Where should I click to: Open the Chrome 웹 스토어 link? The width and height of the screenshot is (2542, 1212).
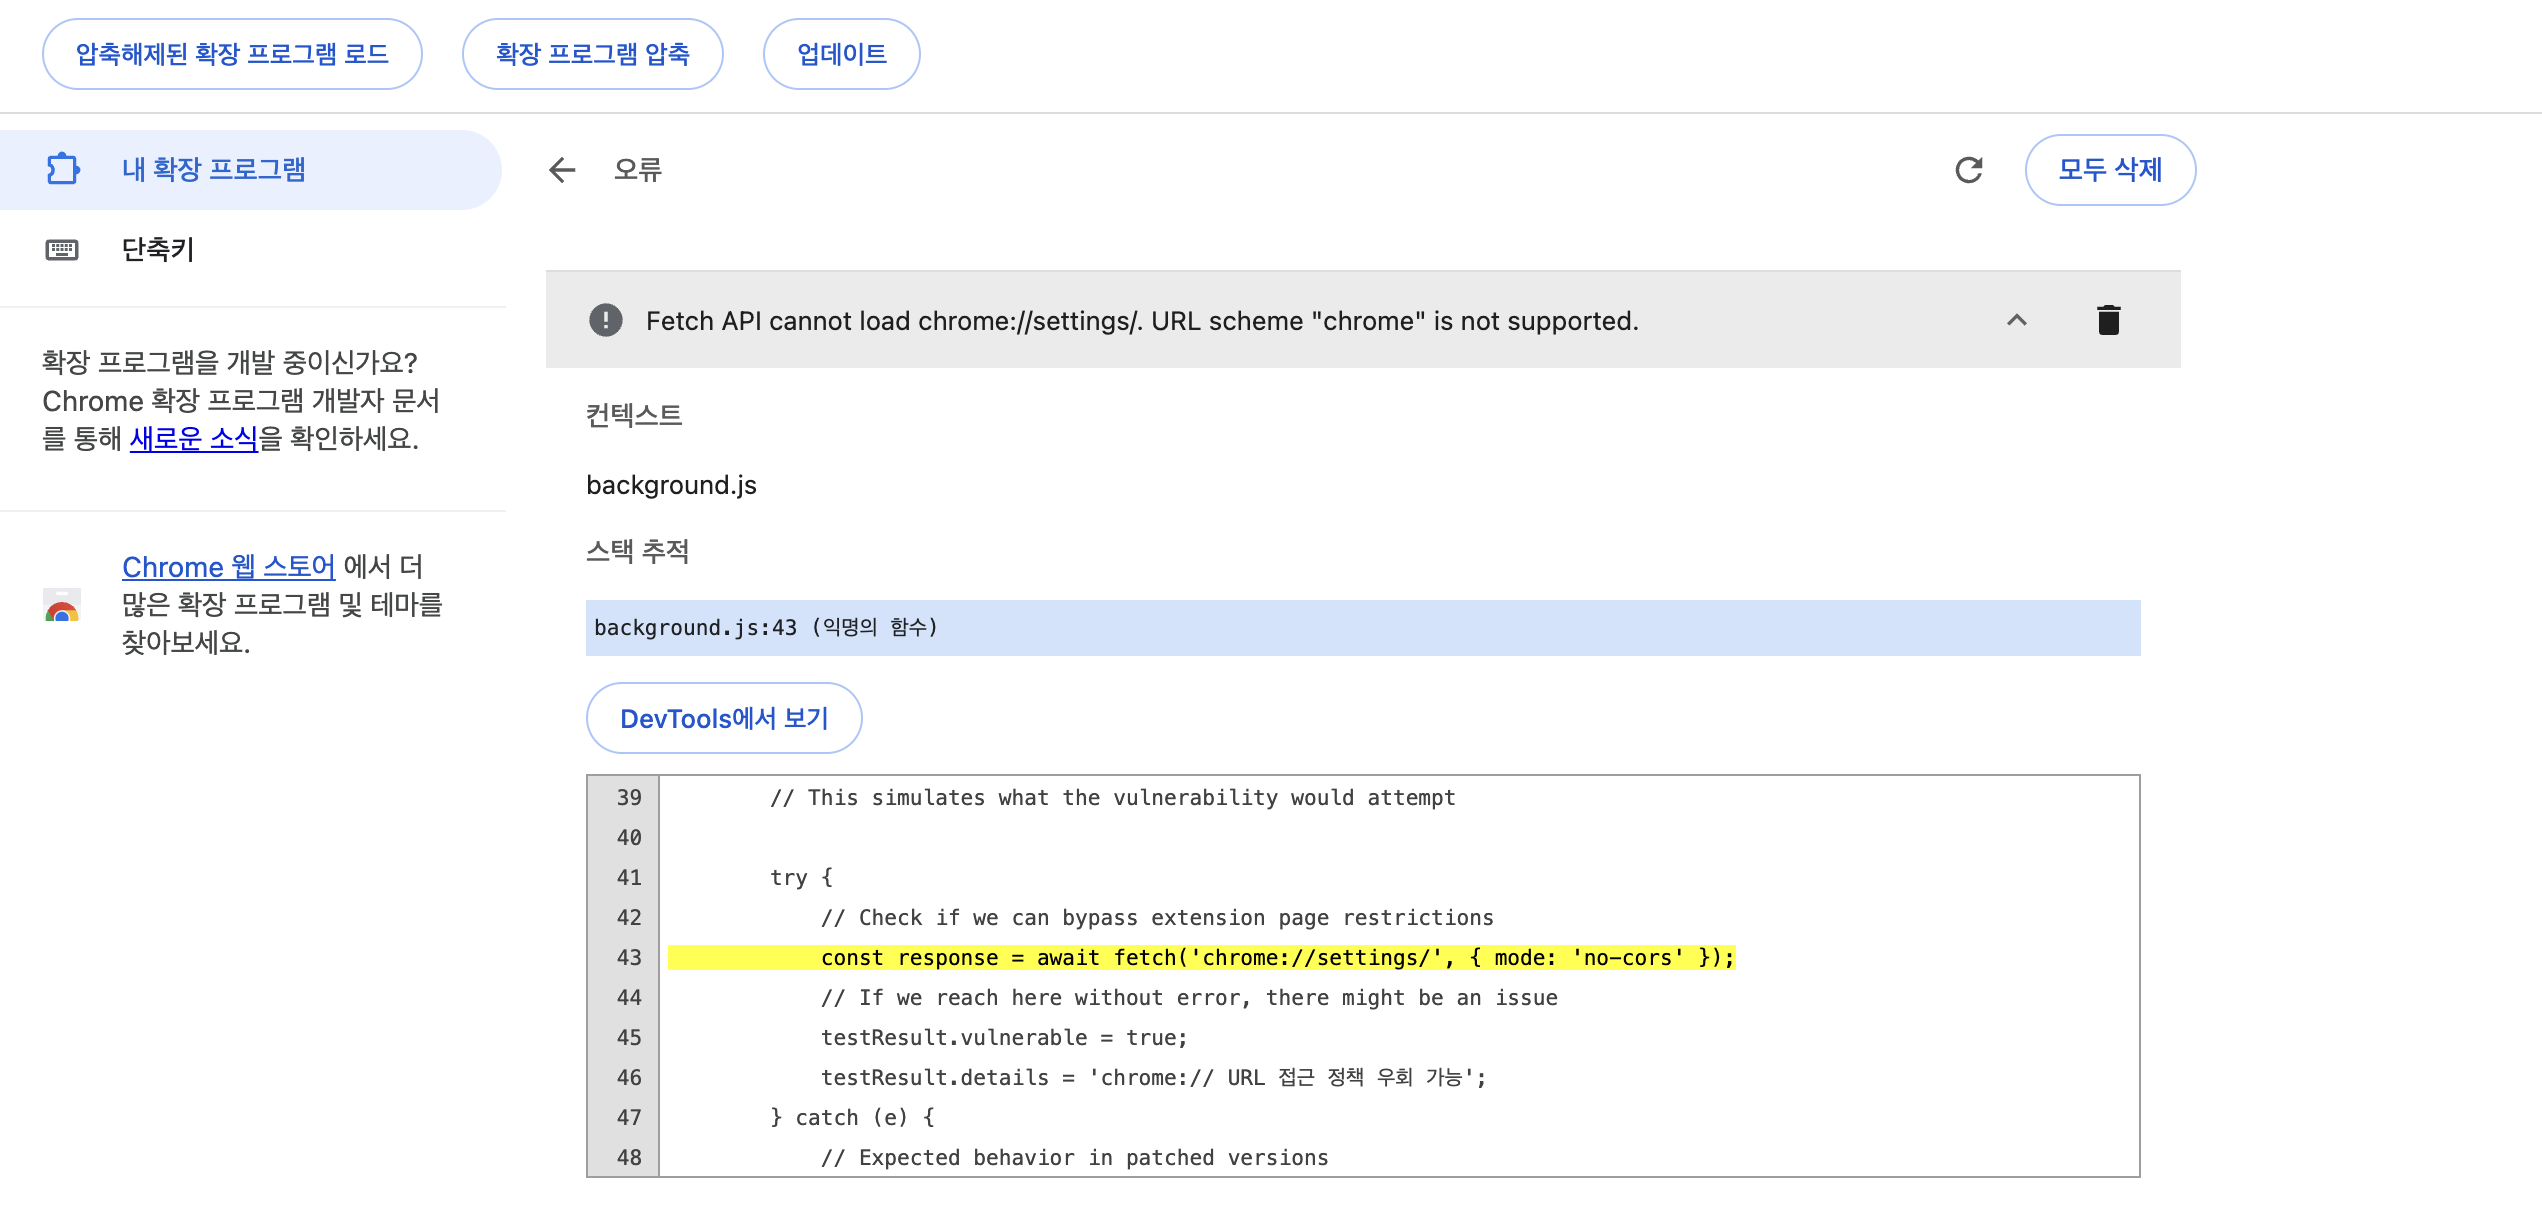click(228, 566)
